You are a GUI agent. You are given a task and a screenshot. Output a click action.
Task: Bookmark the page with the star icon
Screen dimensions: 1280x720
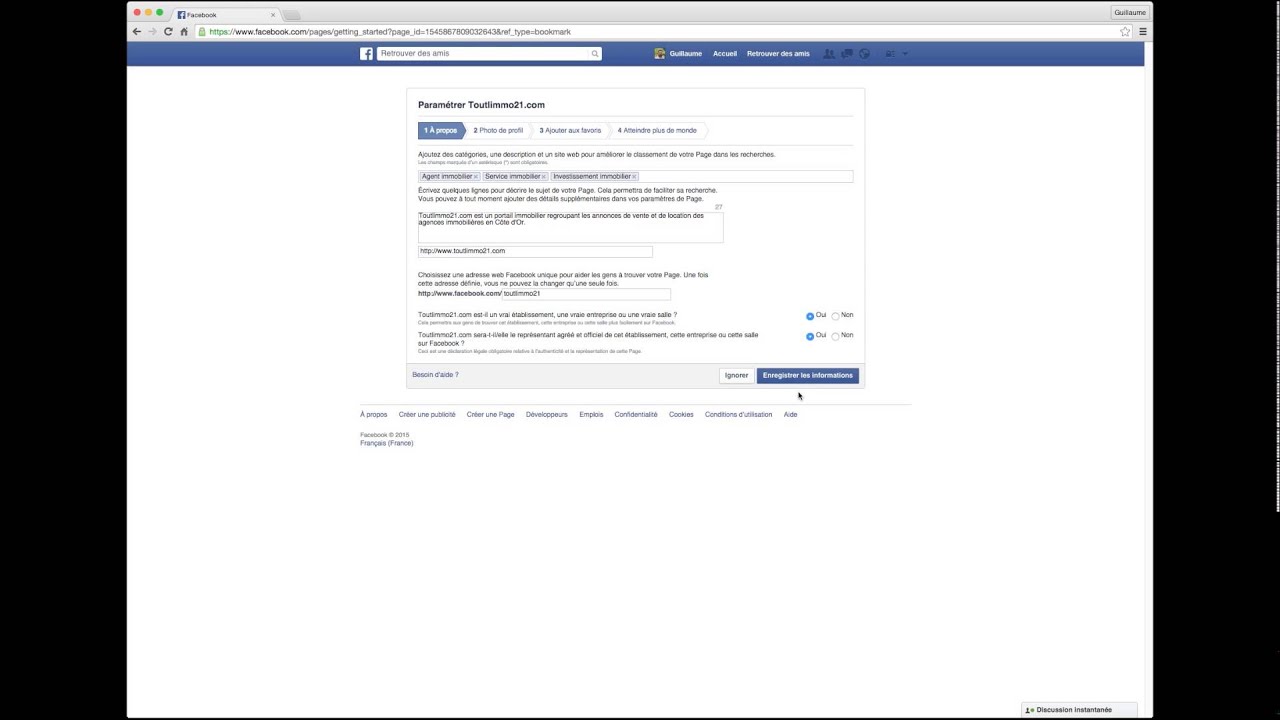[x=1125, y=32]
